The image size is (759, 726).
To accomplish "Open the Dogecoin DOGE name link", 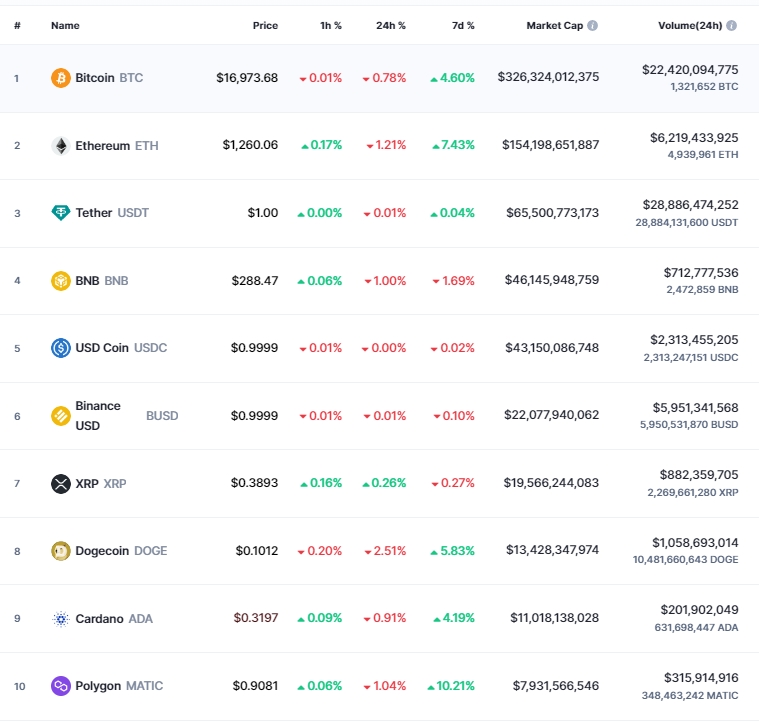I will coord(121,551).
